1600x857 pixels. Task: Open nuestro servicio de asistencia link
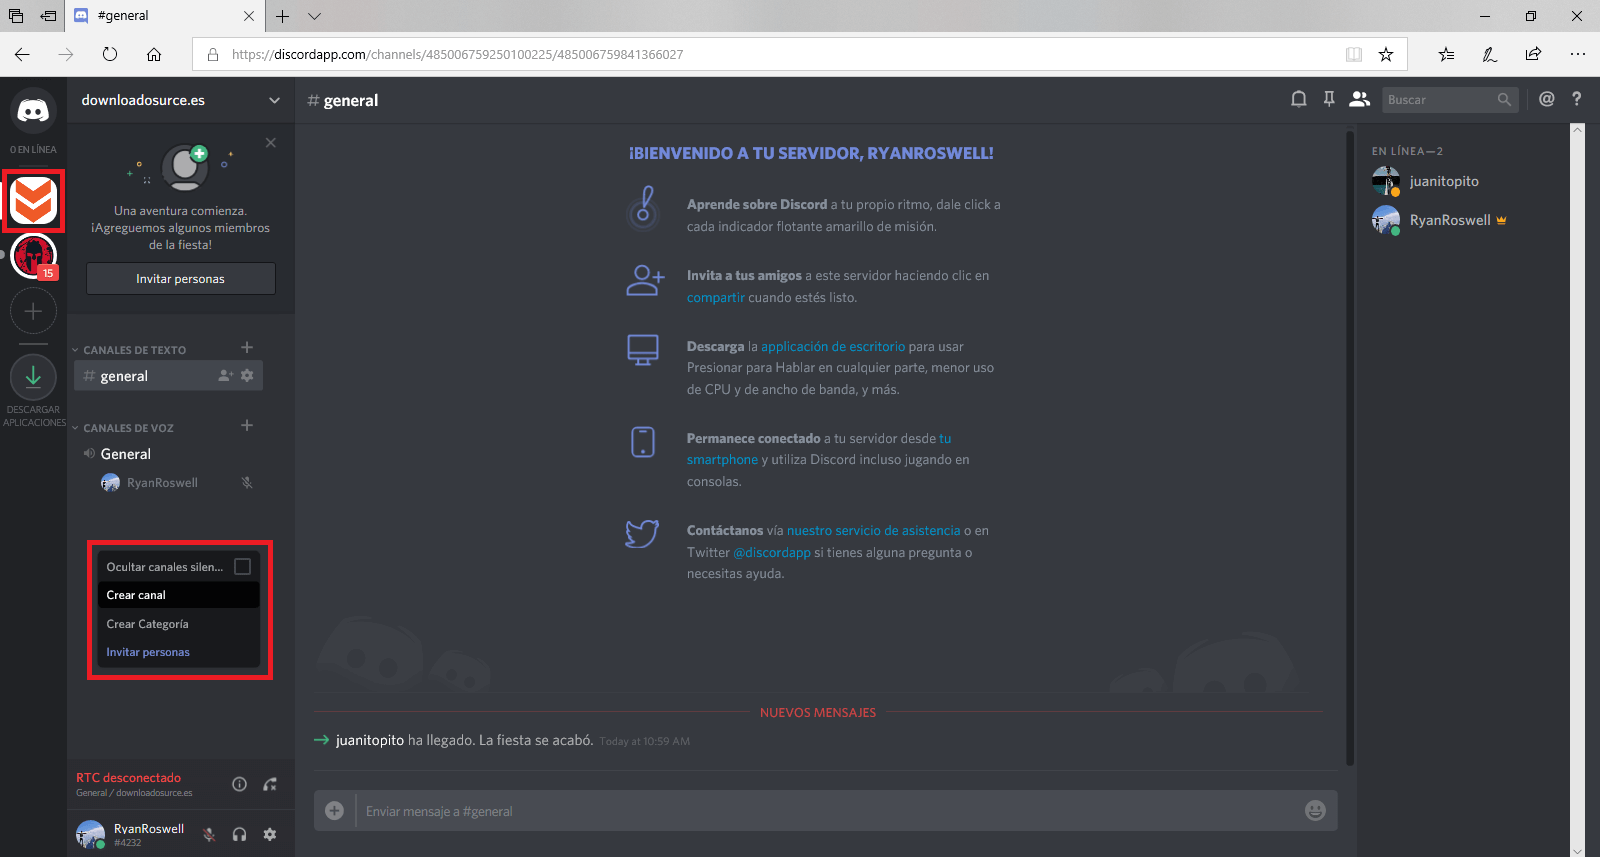pos(873,531)
